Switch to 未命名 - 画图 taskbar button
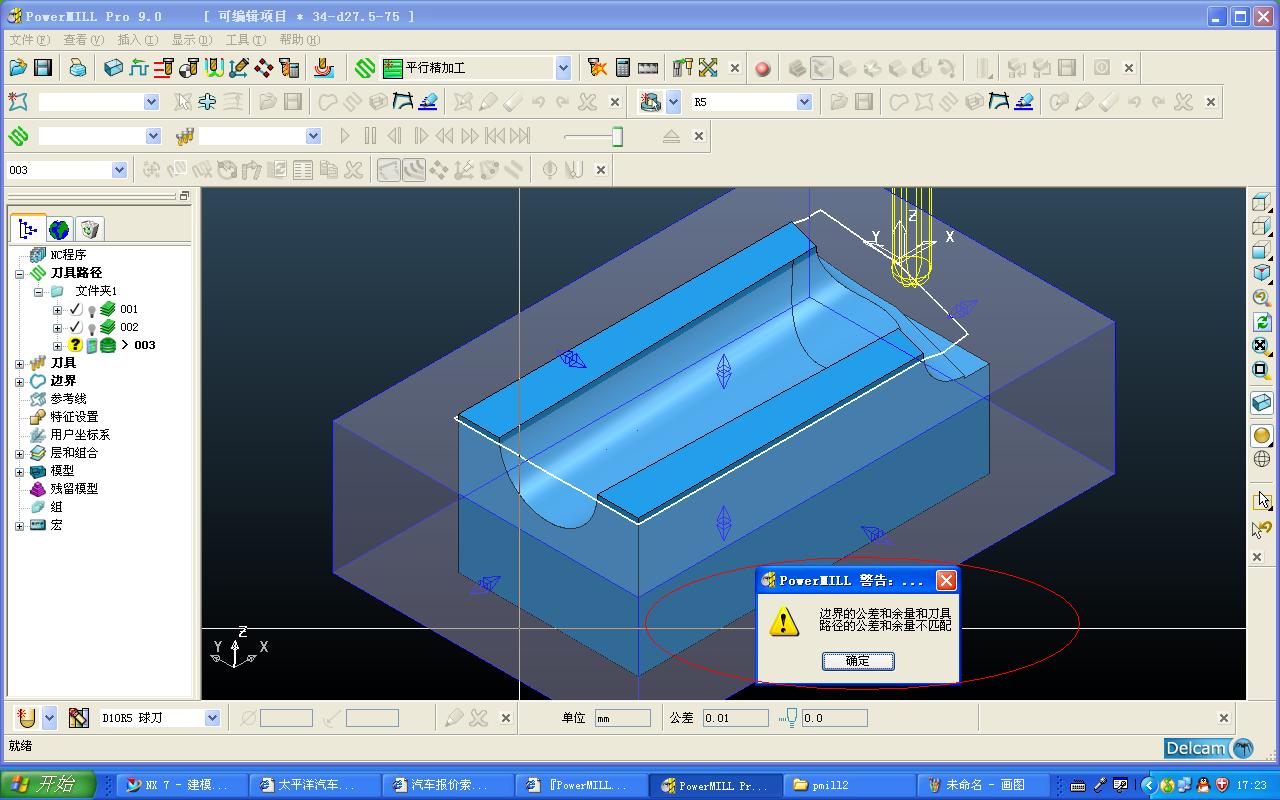This screenshot has height=800, width=1280. (x=984, y=785)
